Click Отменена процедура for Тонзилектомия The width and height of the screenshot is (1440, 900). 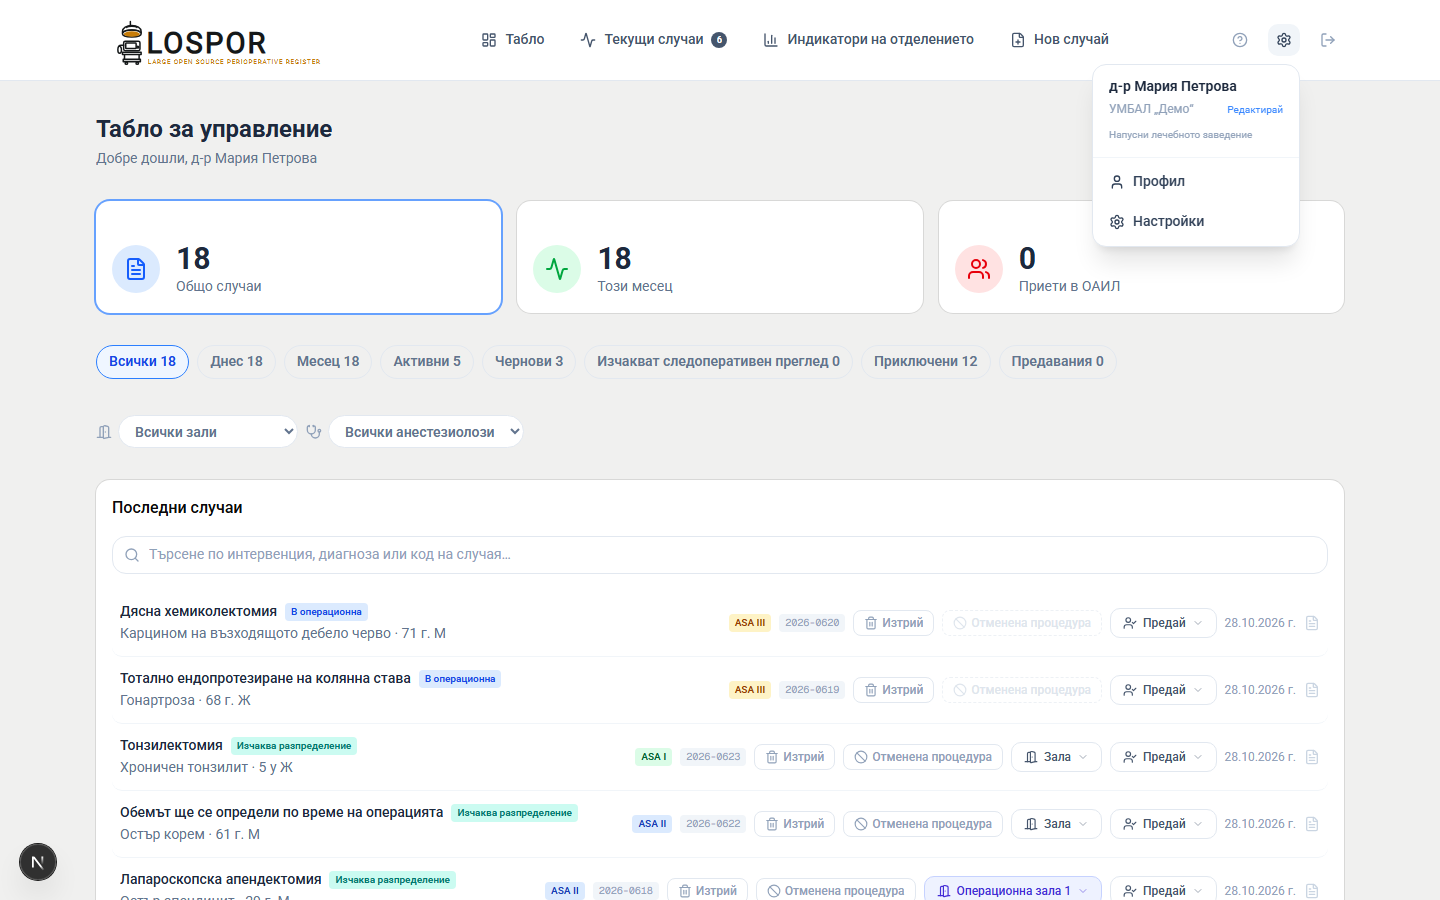point(923,757)
